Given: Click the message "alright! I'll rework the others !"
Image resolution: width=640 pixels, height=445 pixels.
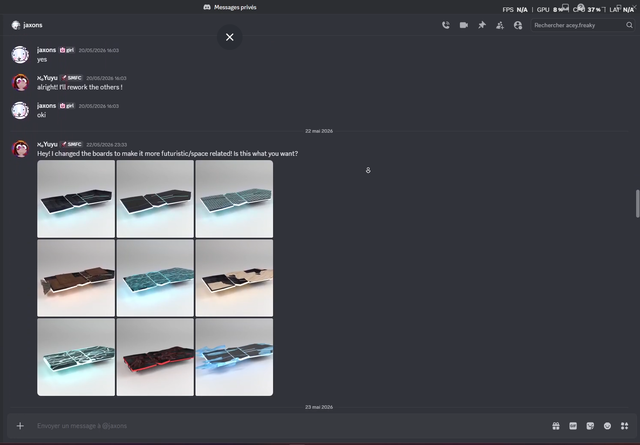Looking at the screenshot, I should pos(80,87).
